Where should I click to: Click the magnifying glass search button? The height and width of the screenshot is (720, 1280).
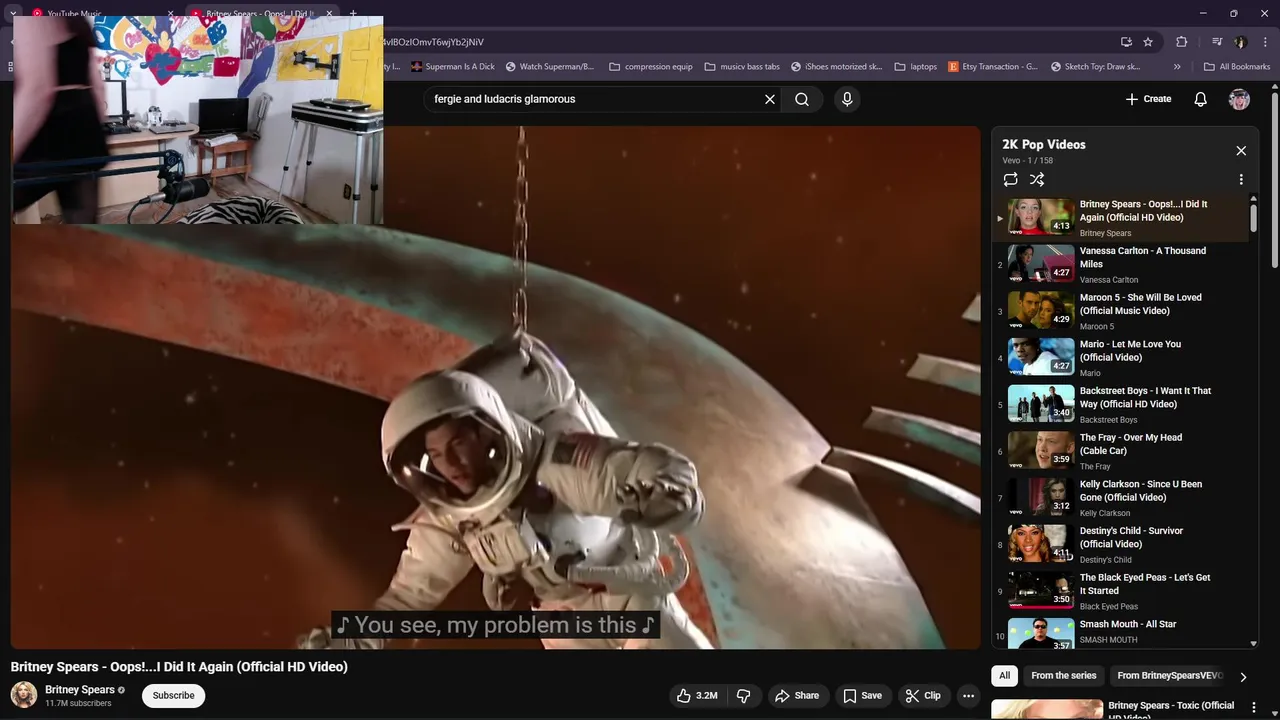802,99
